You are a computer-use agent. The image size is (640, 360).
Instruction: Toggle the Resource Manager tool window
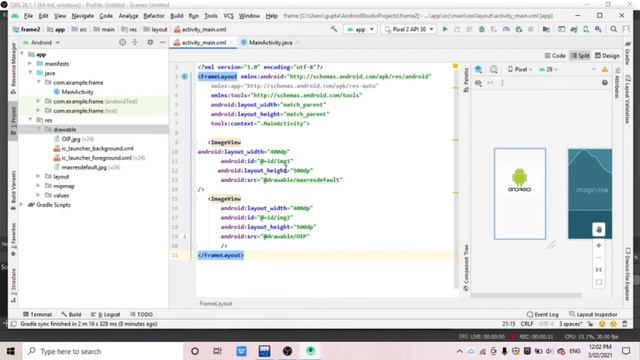click(13, 68)
